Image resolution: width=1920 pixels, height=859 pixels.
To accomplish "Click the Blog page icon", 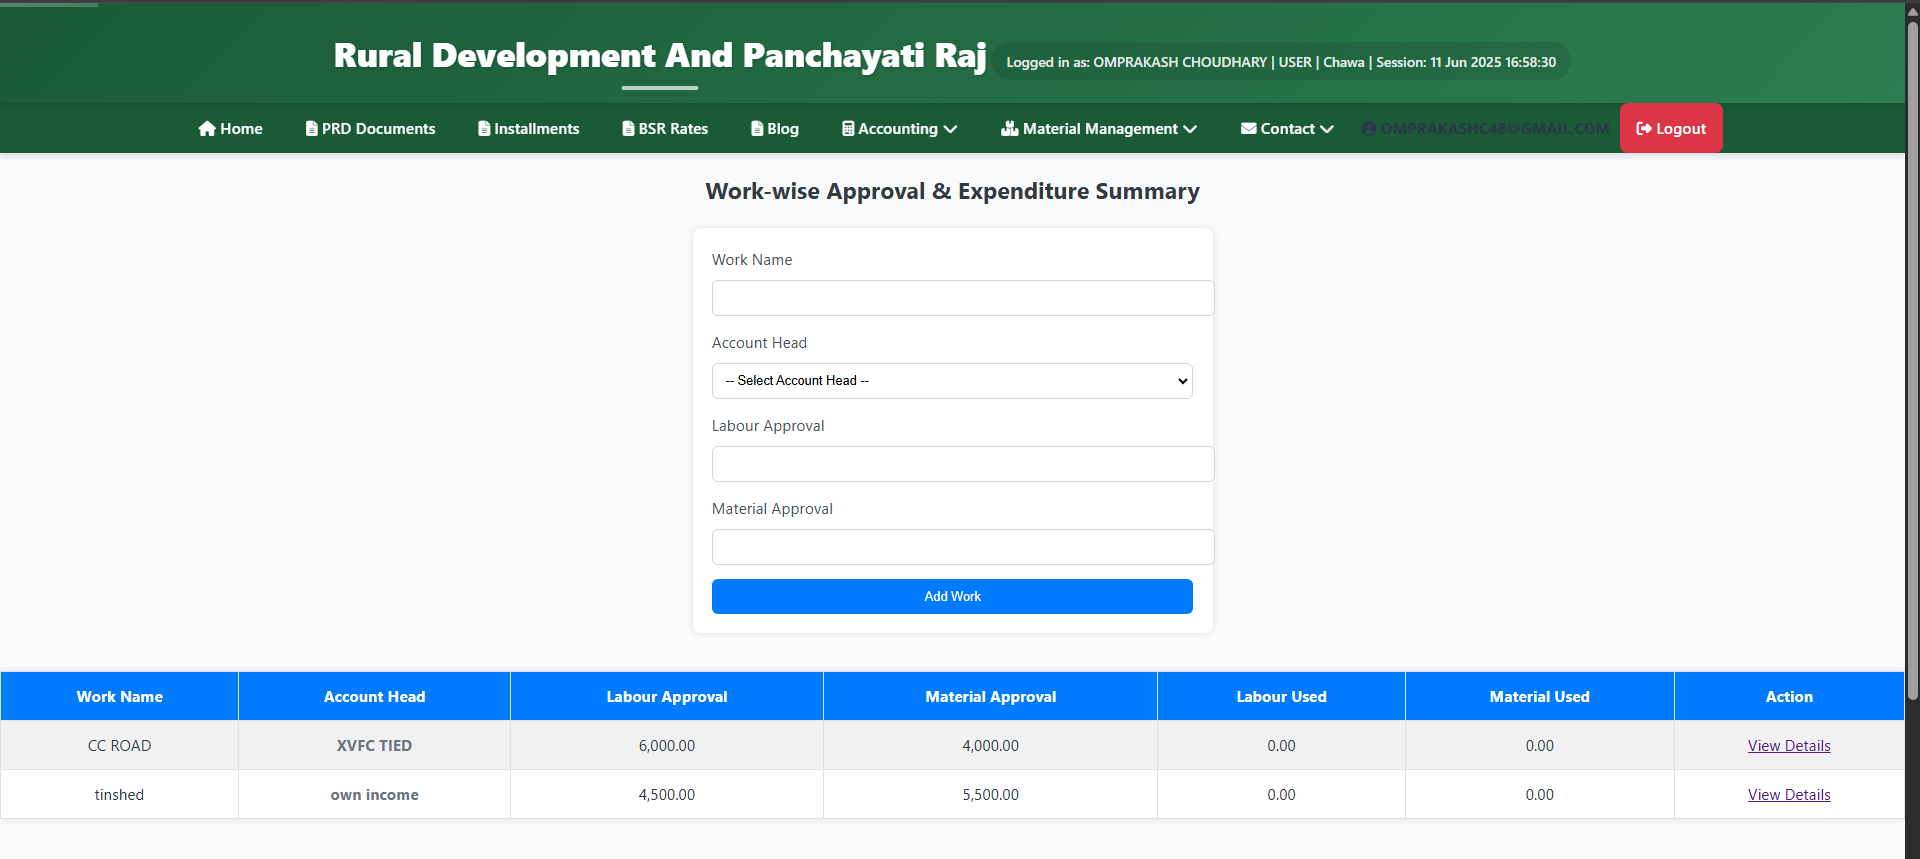I will pos(757,129).
